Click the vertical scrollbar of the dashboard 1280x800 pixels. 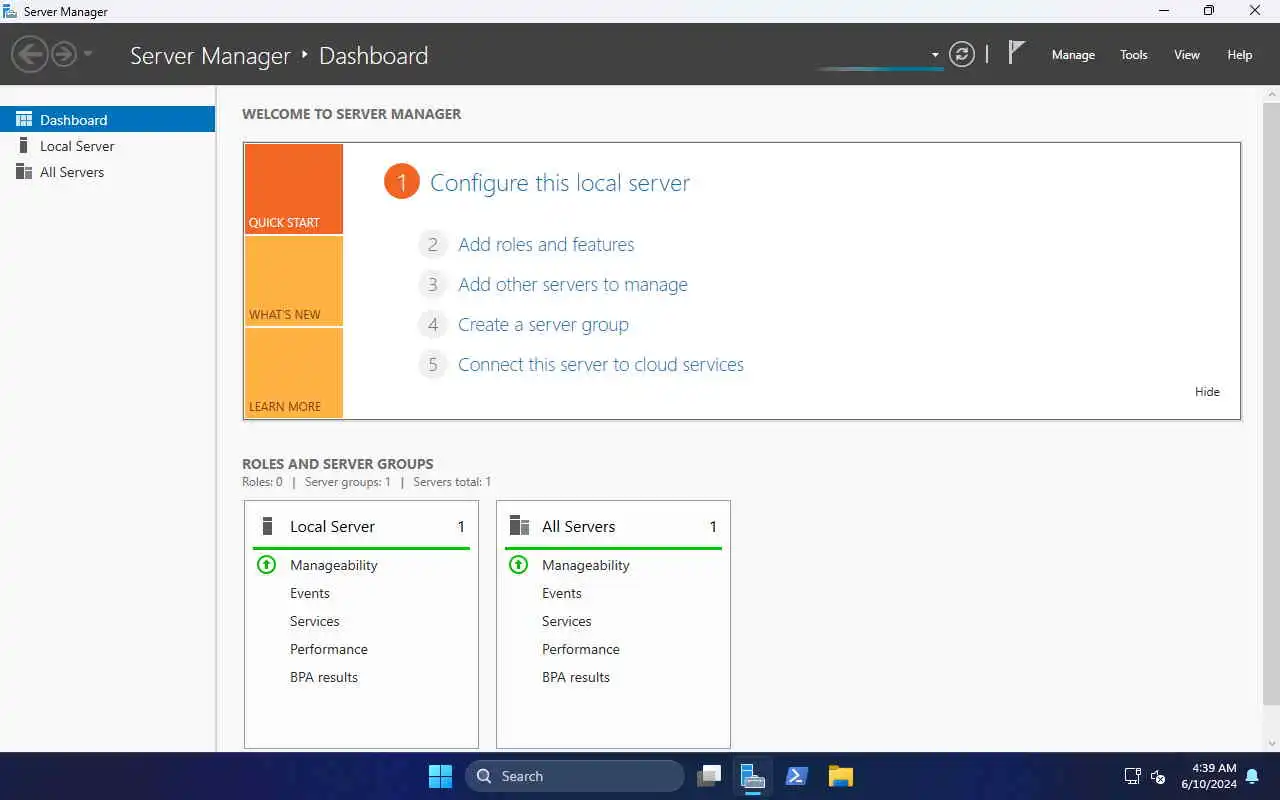1271,403
